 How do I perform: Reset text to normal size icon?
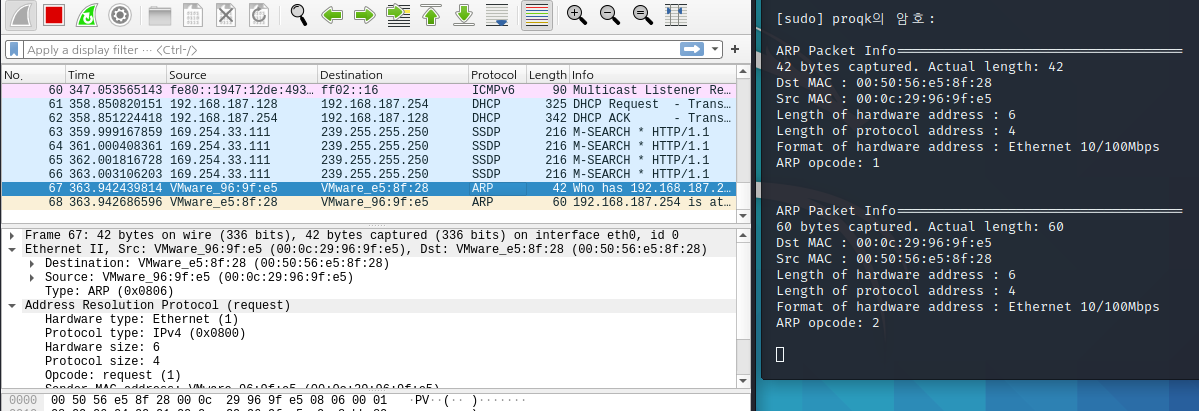(642, 15)
